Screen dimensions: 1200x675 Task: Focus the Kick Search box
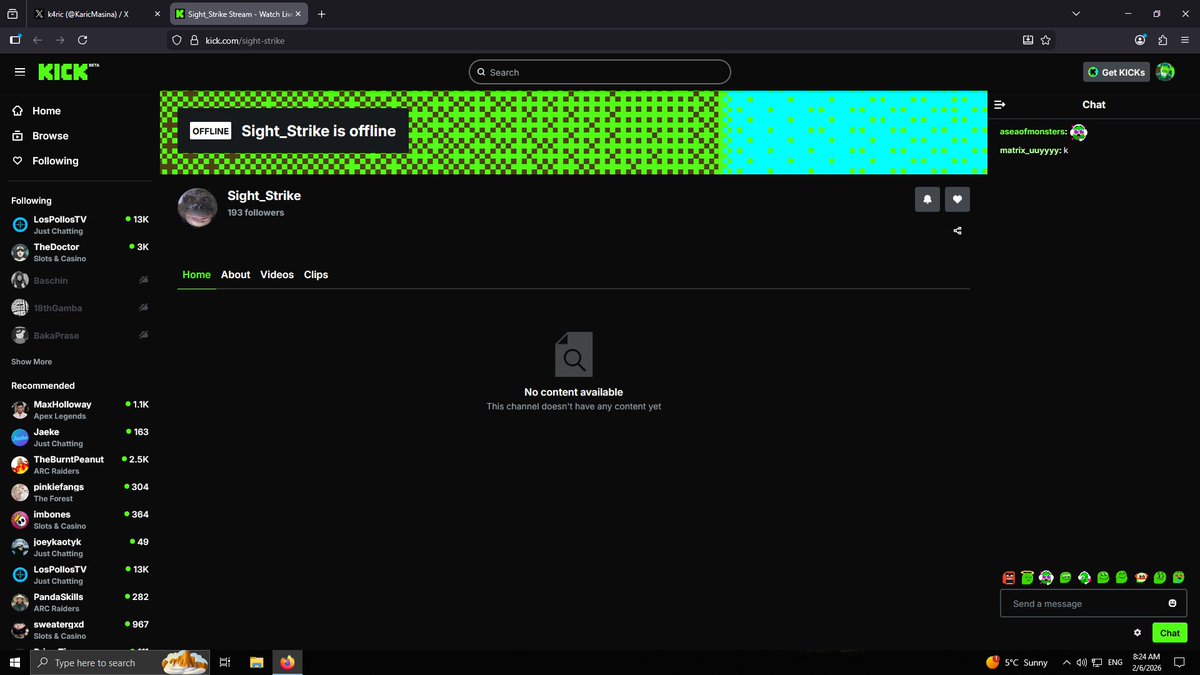(600, 72)
